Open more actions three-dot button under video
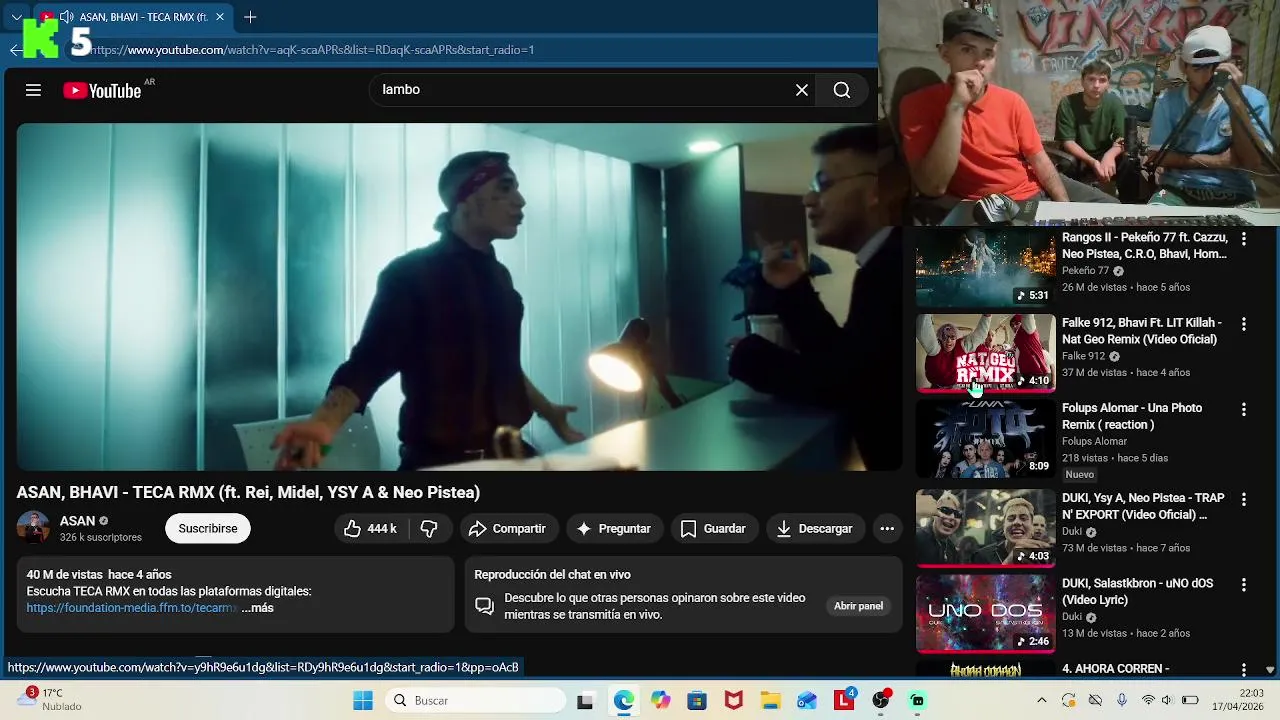The height and width of the screenshot is (720, 1280). (x=887, y=529)
